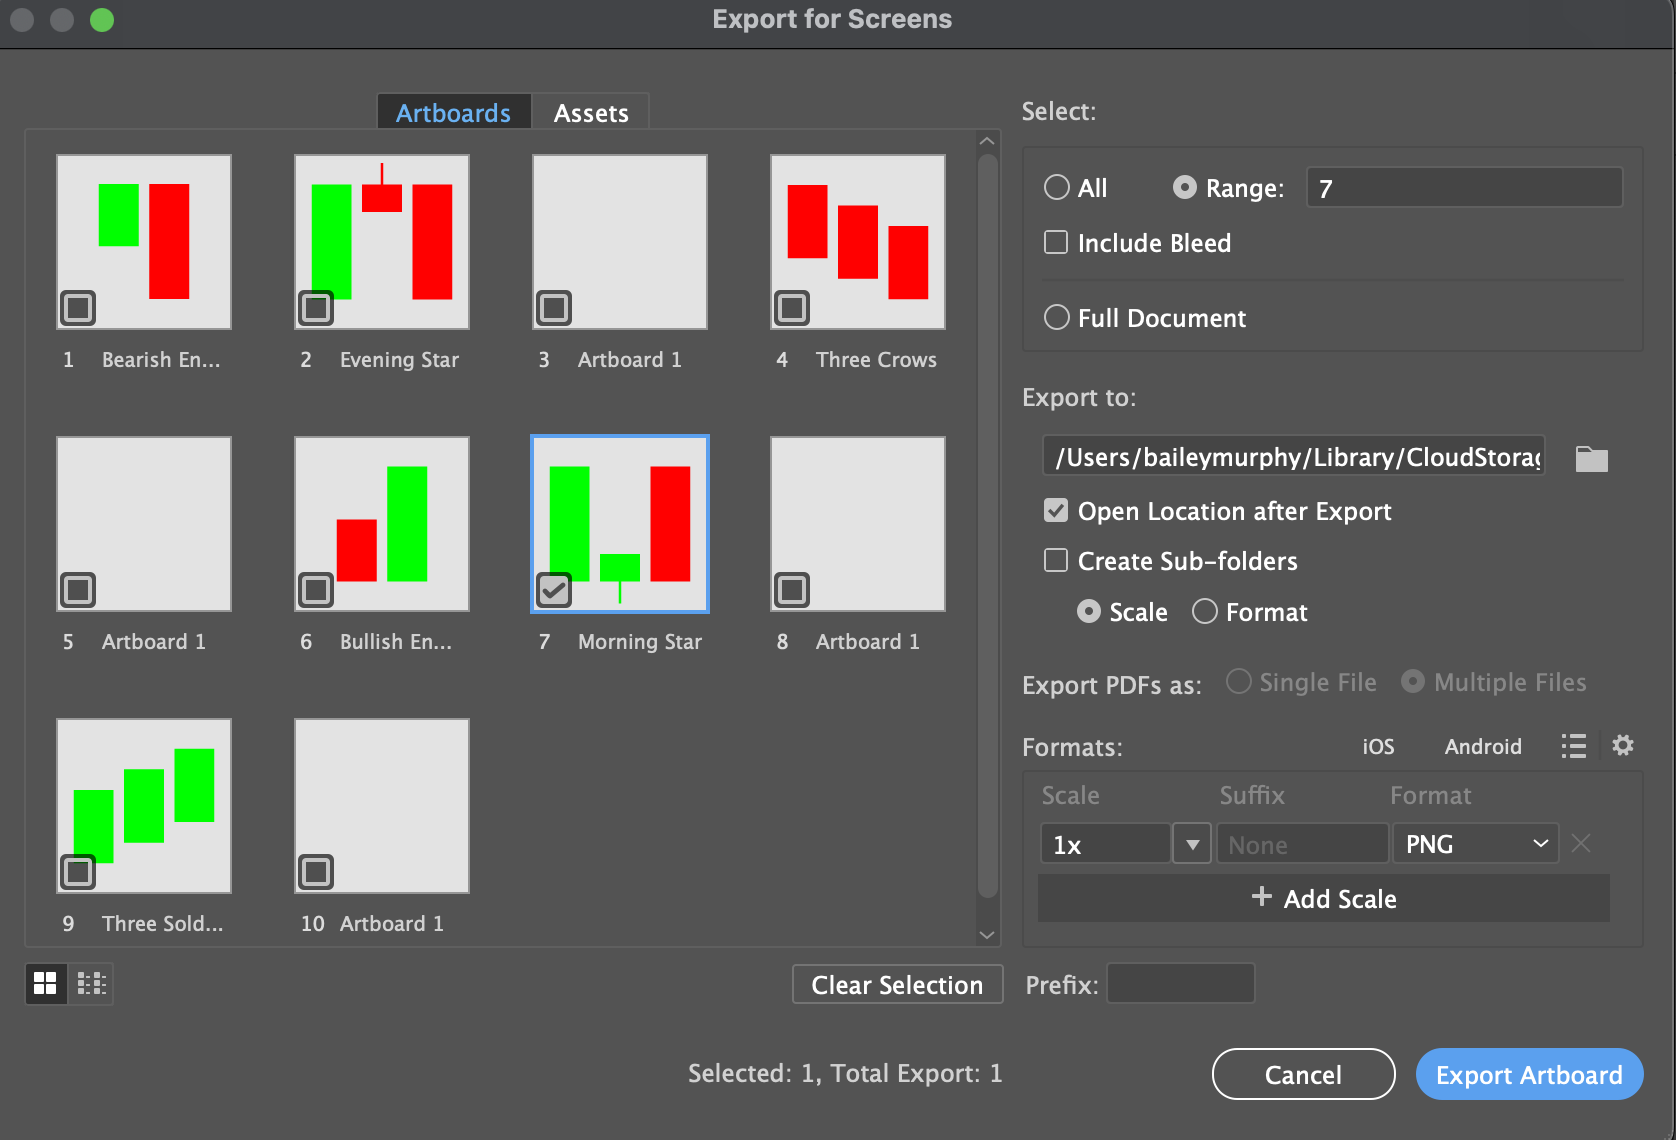The width and height of the screenshot is (1676, 1140).
Task: Open the export settings gear icon
Action: point(1622,745)
